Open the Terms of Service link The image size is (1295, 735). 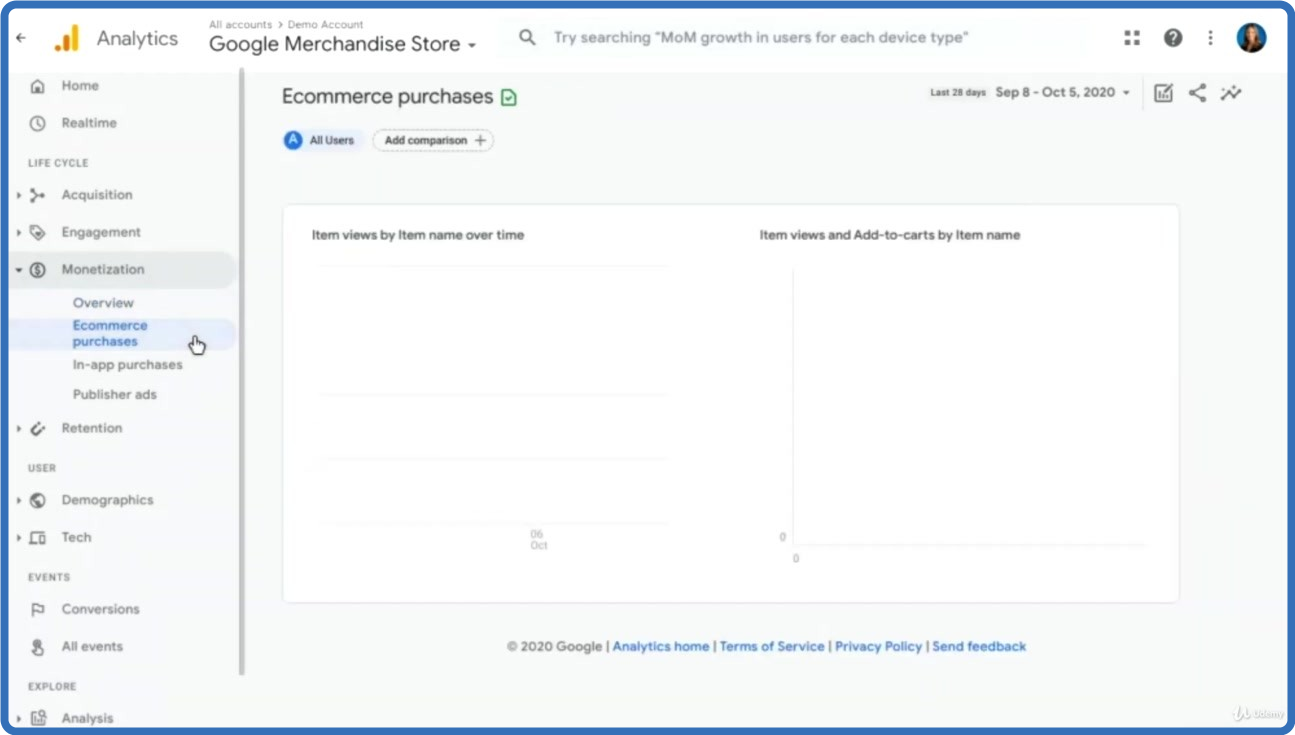click(x=772, y=647)
